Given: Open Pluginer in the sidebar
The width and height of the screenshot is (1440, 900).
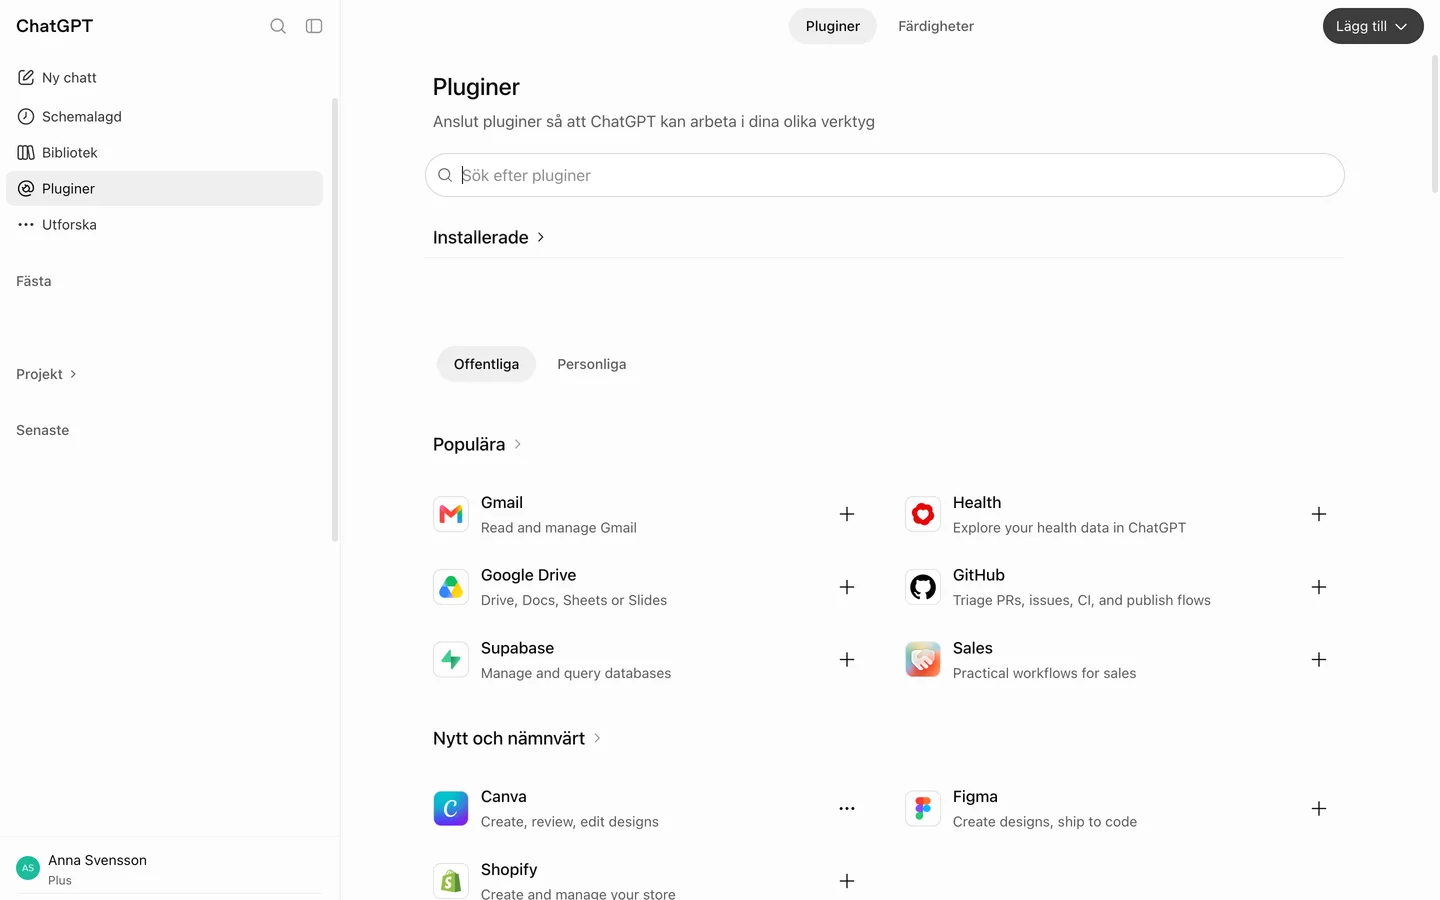Looking at the screenshot, I should point(164,188).
